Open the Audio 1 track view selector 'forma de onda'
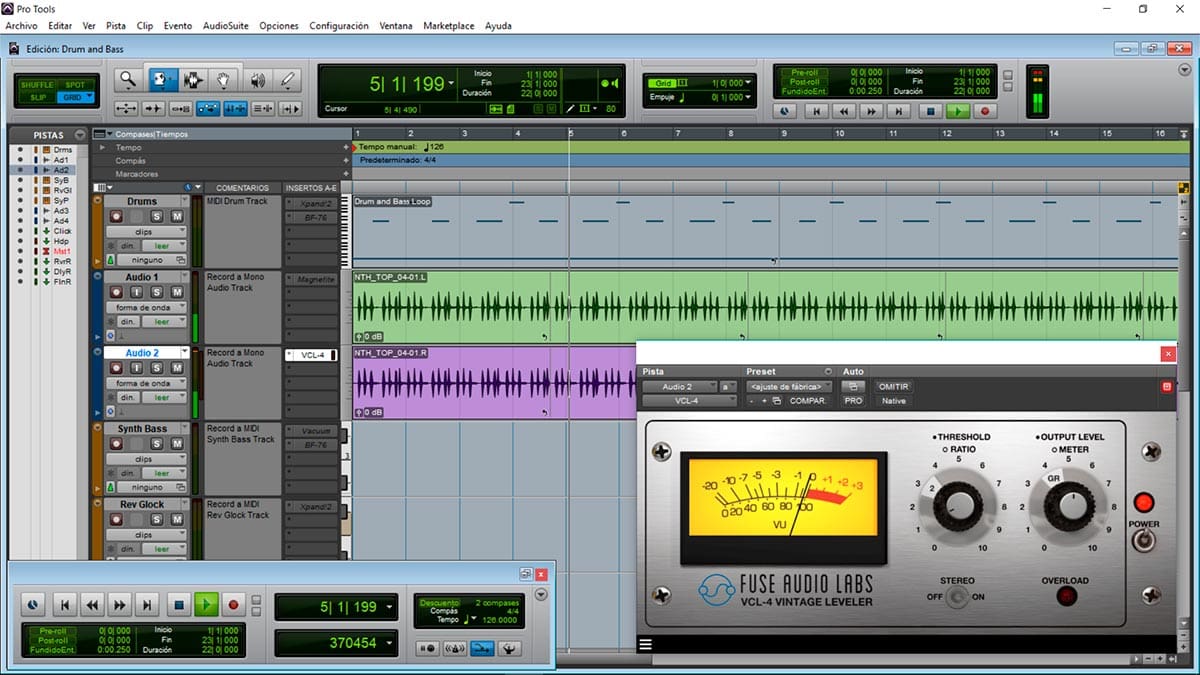Viewport: 1200px width, 675px height. click(x=146, y=308)
